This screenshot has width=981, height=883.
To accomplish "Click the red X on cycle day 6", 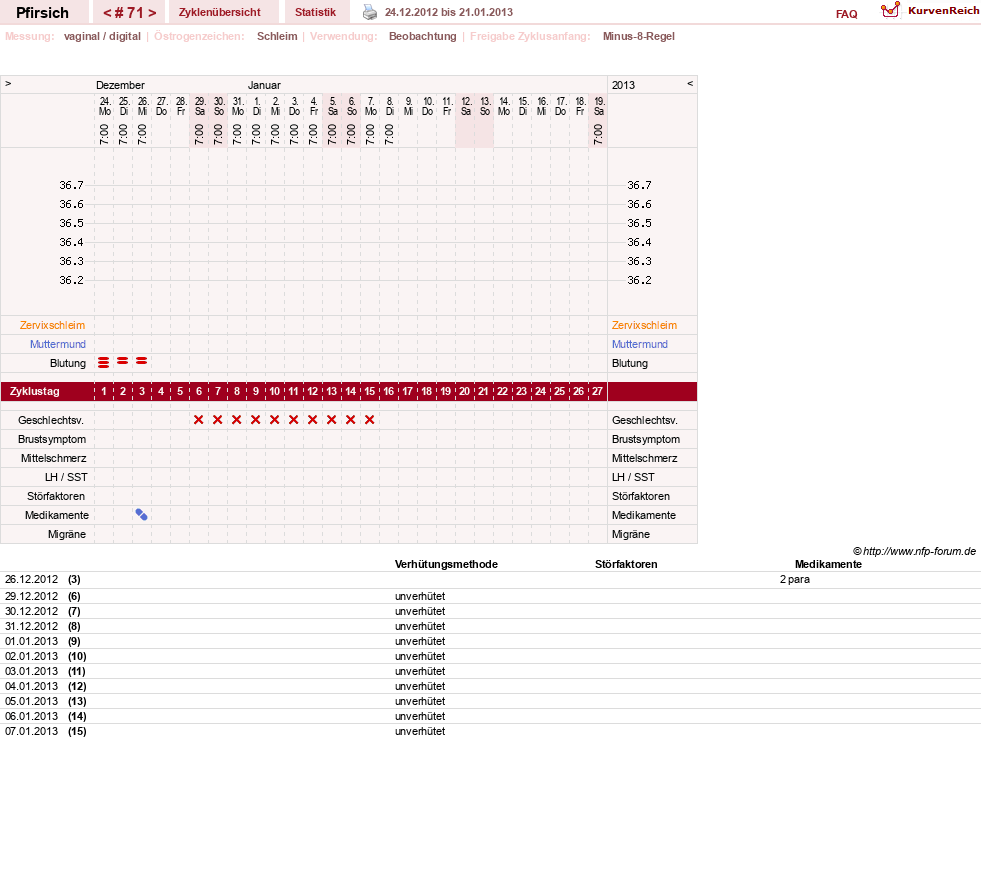I will click(199, 420).
